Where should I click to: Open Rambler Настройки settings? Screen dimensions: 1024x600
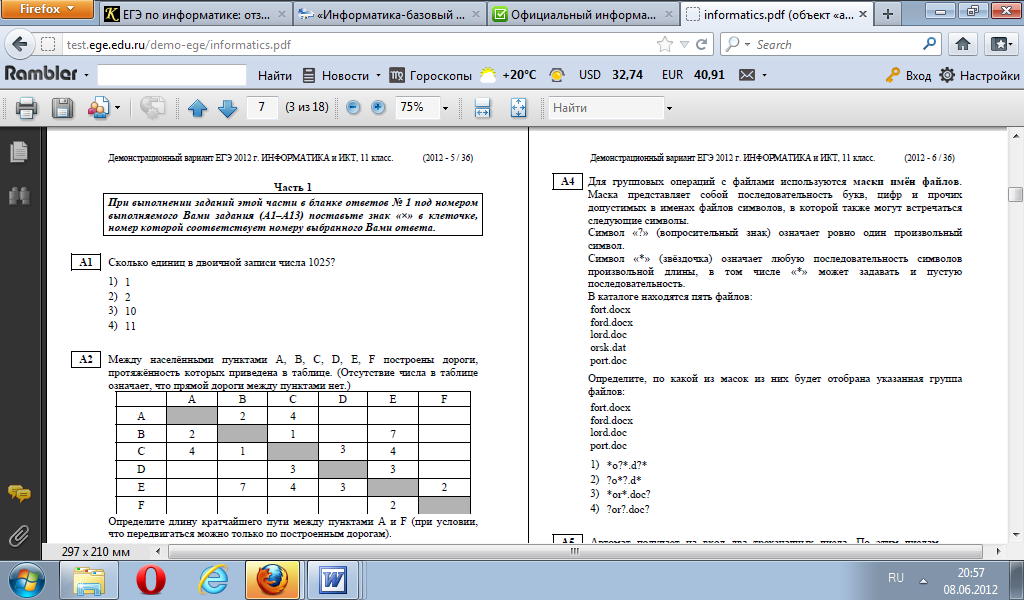[979, 76]
